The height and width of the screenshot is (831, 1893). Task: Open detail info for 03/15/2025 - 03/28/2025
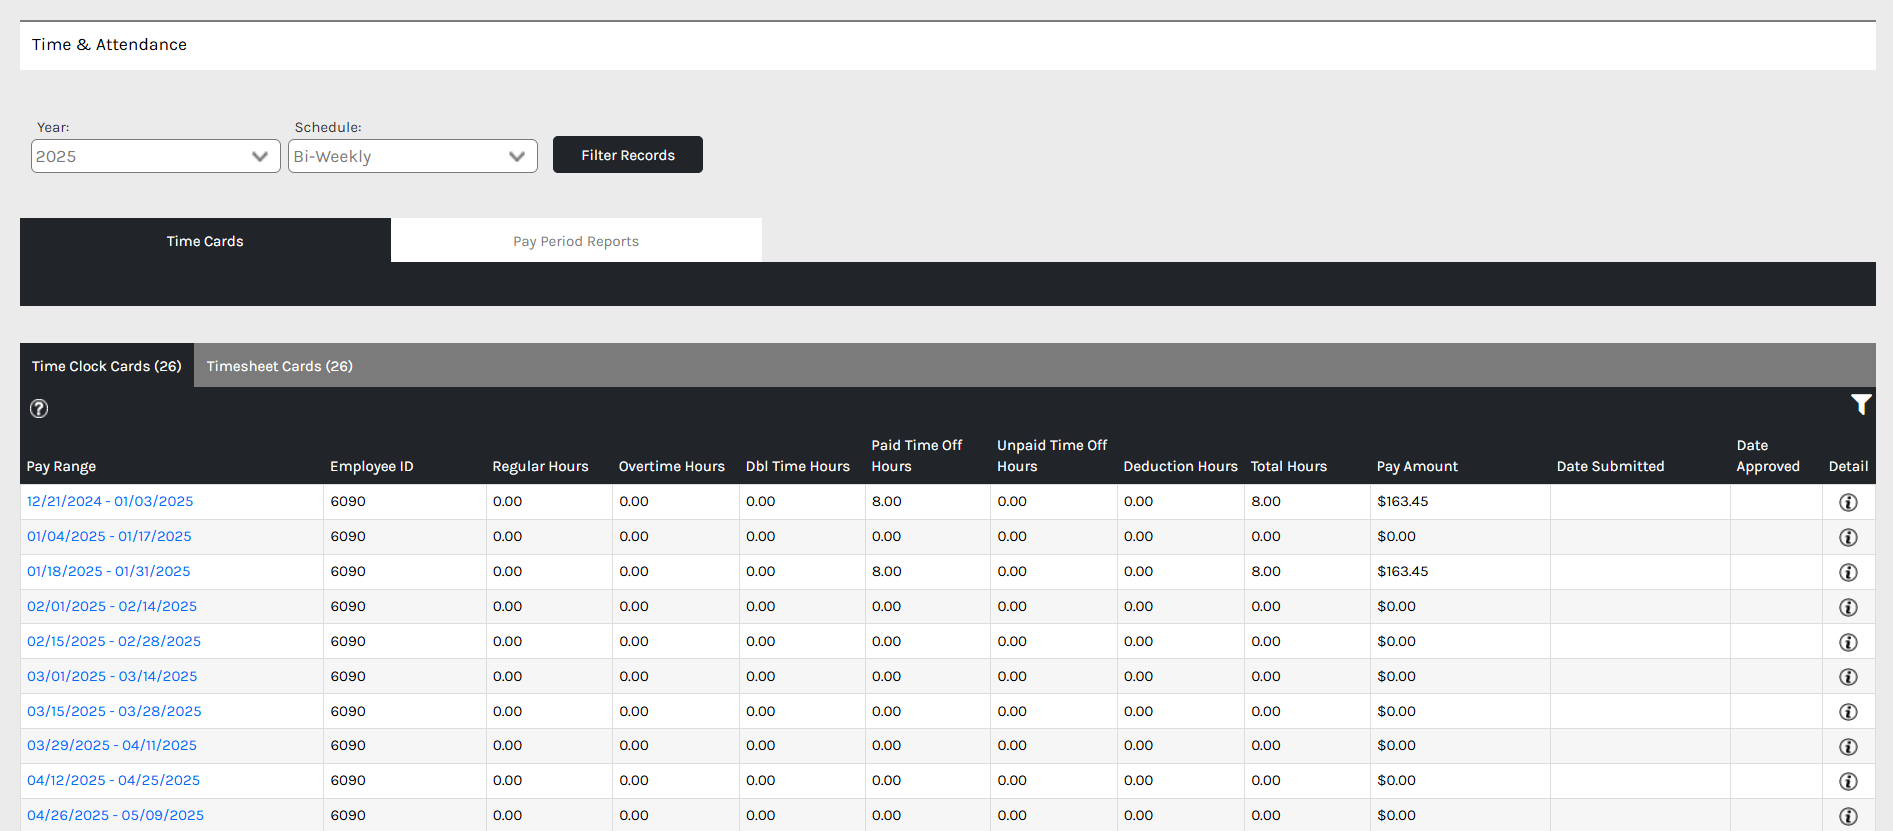[1848, 712]
